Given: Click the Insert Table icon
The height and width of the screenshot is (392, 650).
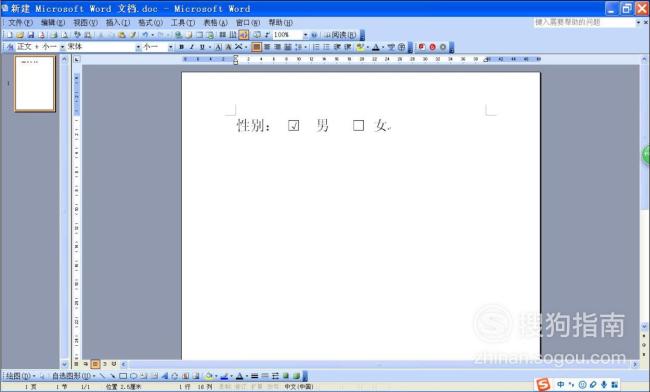Looking at the screenshot, I should pos(200,35).
